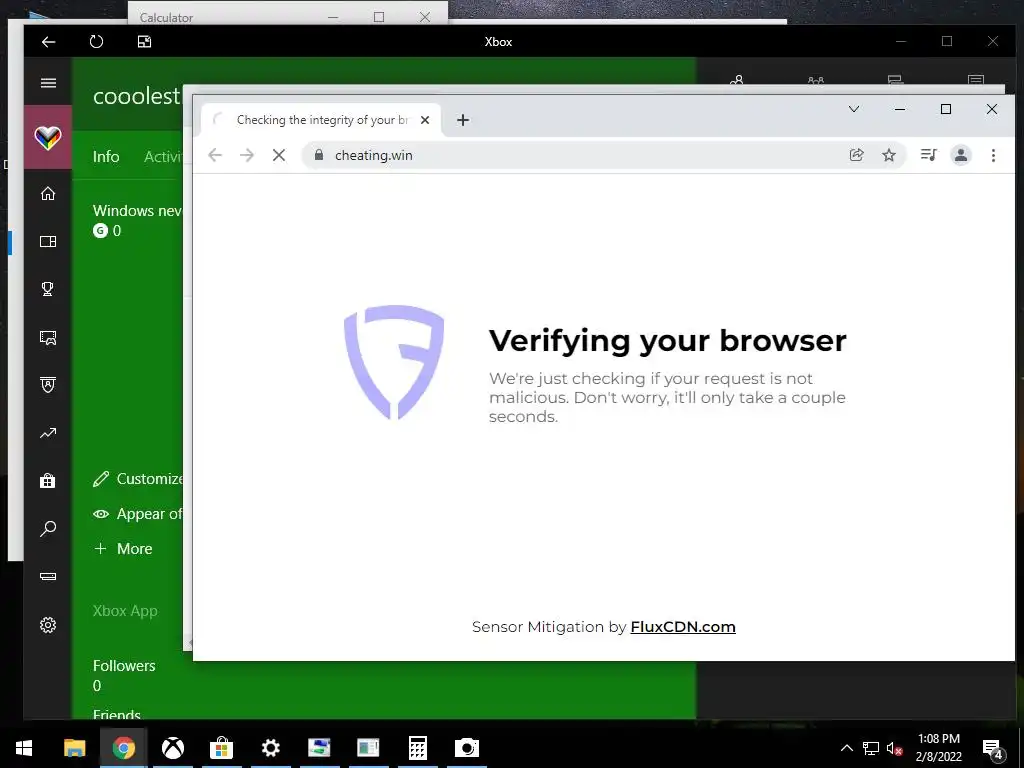Open Microsoft Store bag in Xbox sidebar
This screenshot has width=1024, height=768.
(x=48, y=481)
